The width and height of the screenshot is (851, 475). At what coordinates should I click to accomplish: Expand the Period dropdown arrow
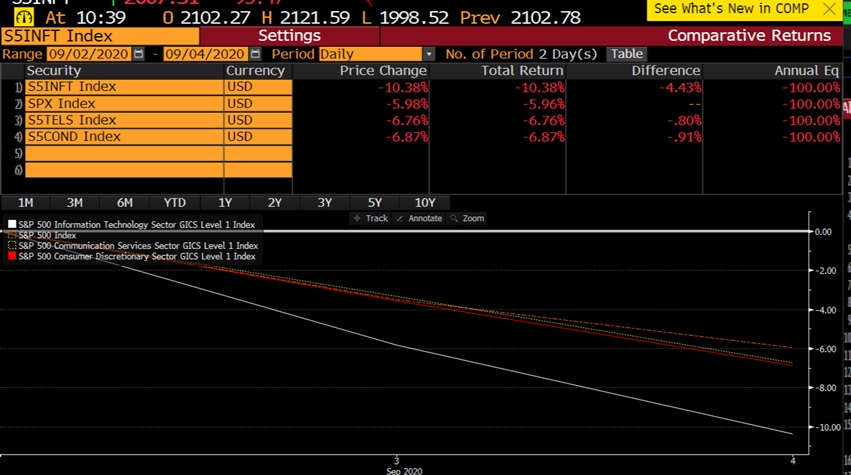pyautogui.click(x=429, y=54)
